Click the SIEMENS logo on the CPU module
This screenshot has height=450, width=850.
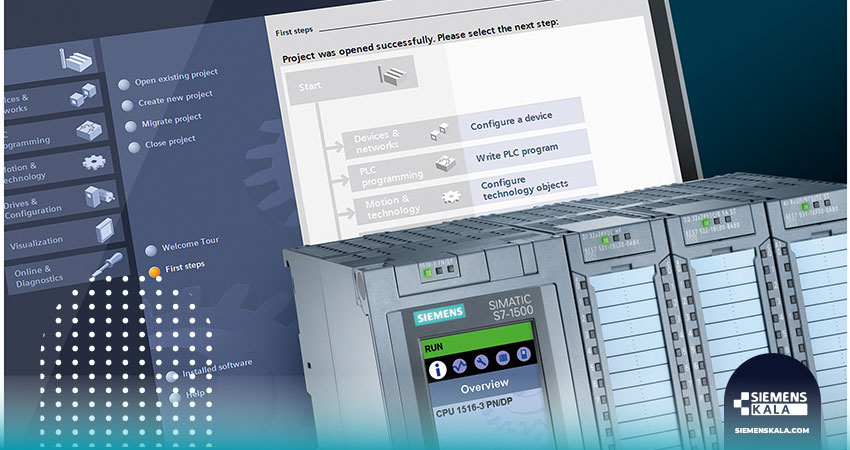440,314
